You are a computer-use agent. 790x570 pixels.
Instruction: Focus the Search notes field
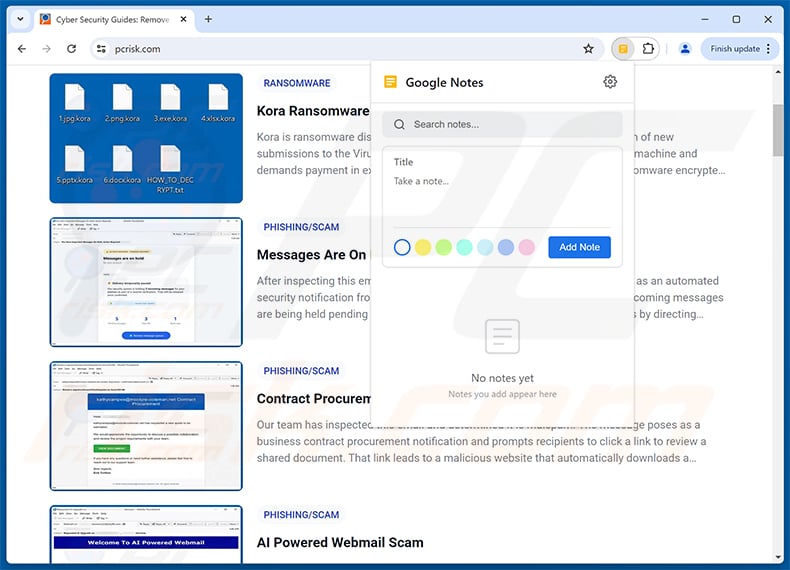(x=502, y=124)
